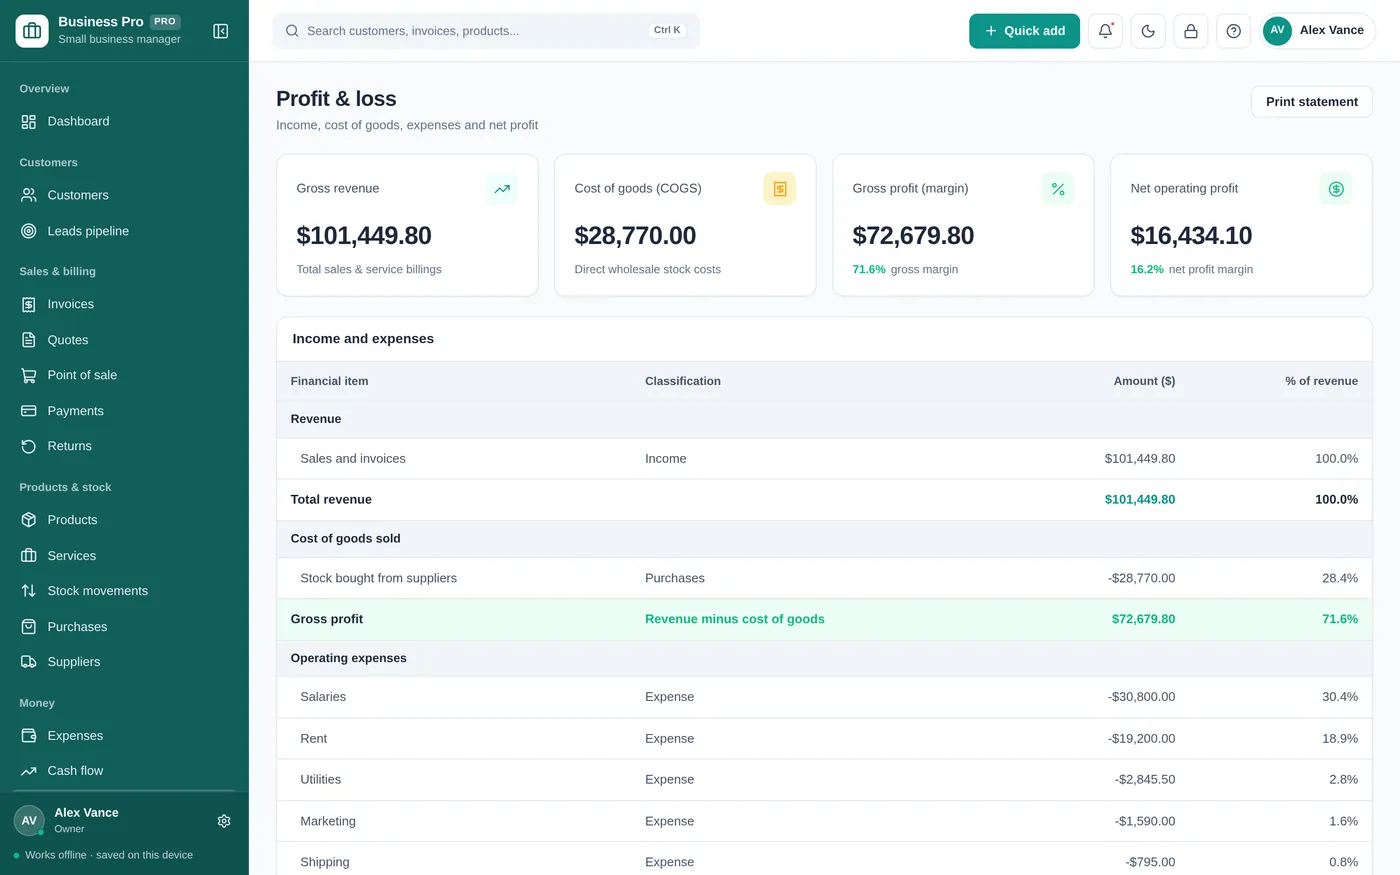
Task: Open settings gear next to Alex Vance
Action: pyautogui.click(x=224, y=821)
